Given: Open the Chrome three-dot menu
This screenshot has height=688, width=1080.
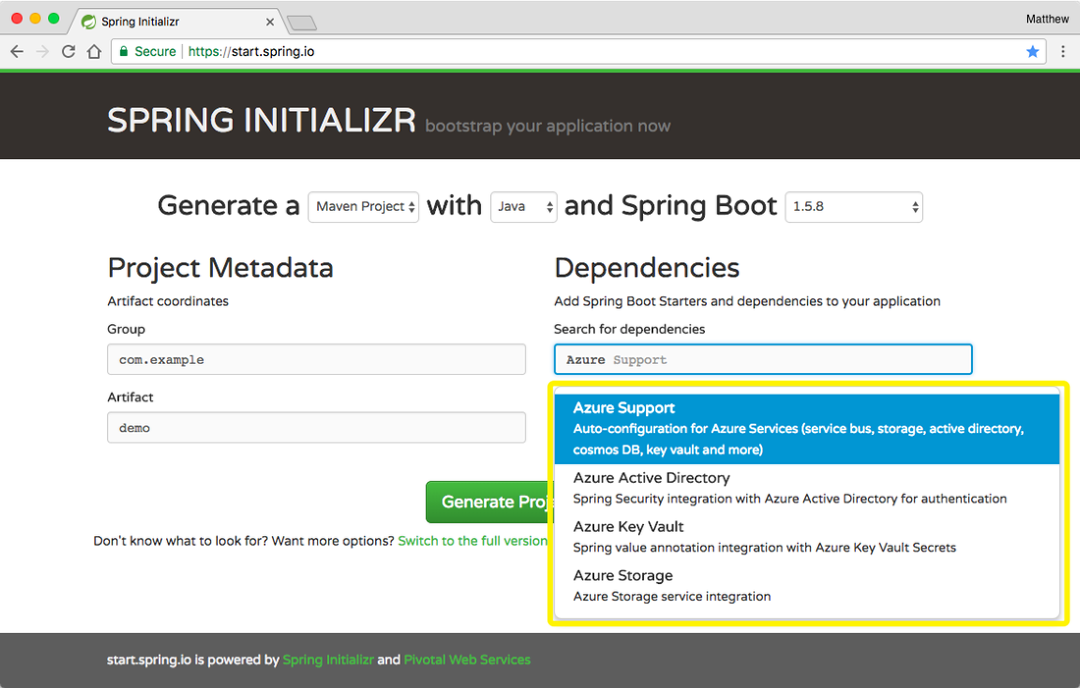Looking at the screenshot, I should pos(1063,52).
